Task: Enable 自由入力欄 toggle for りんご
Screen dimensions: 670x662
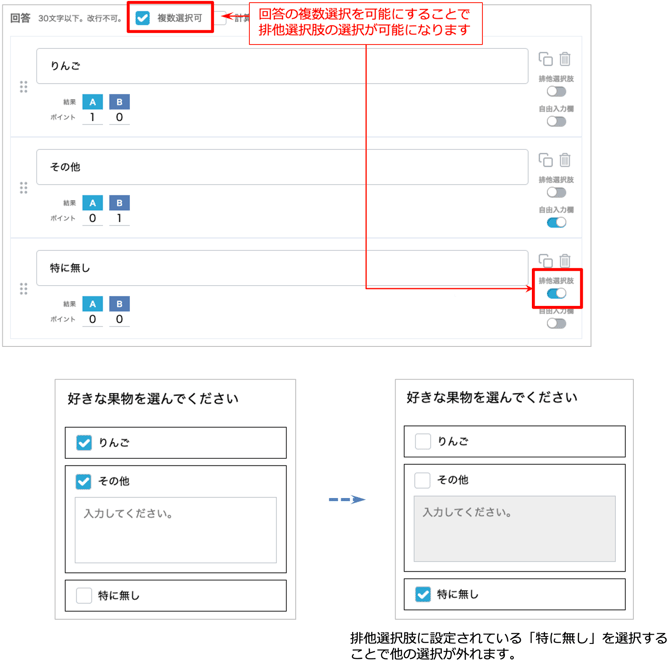Action: tap(556, 122)
